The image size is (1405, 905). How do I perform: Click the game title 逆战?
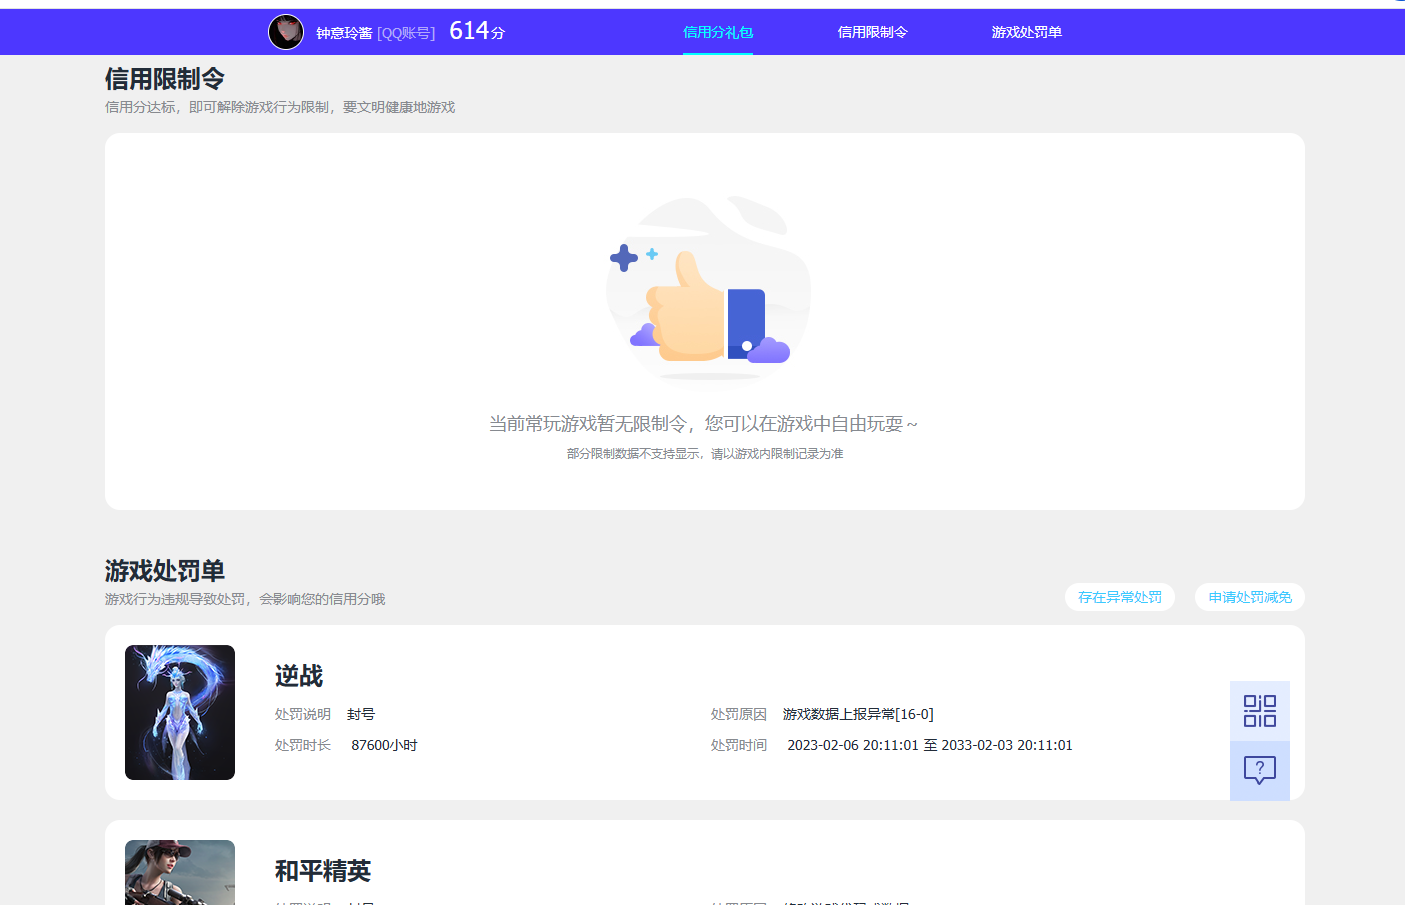(298, 676)
